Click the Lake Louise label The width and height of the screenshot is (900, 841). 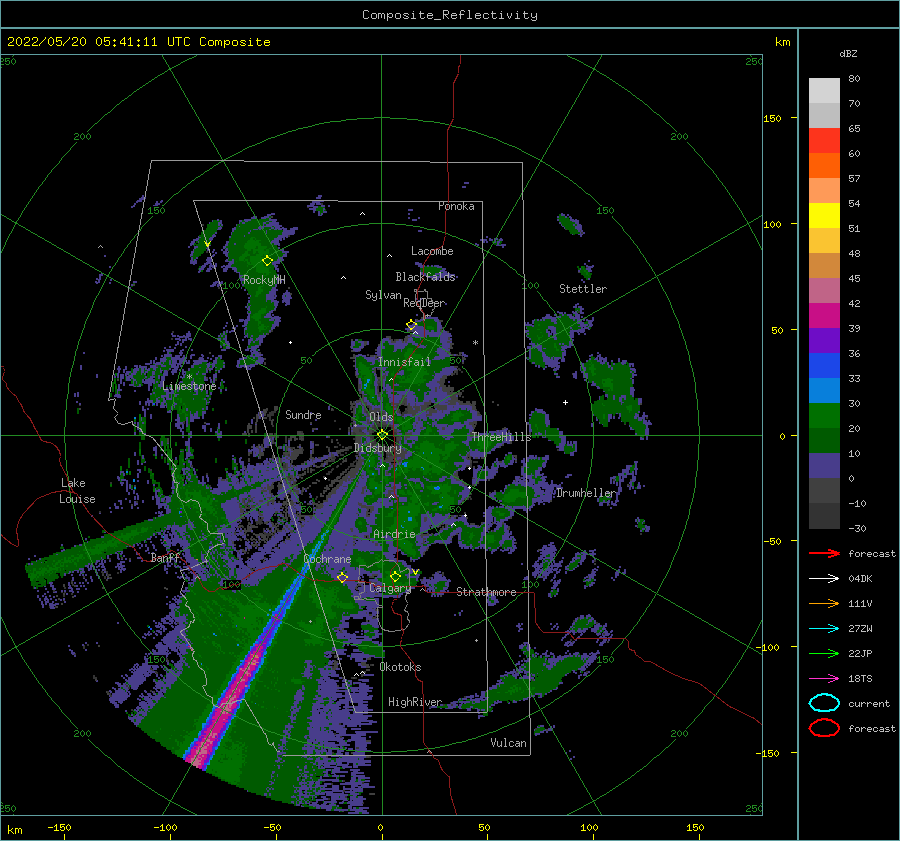[x=77, y=491]
